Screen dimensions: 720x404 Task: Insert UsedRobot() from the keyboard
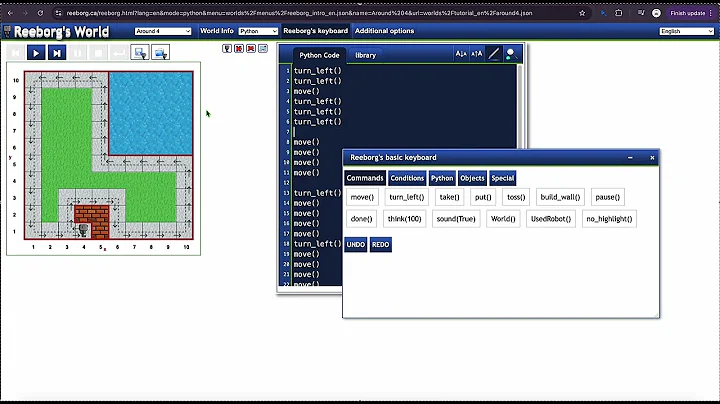tap(551, 219)
